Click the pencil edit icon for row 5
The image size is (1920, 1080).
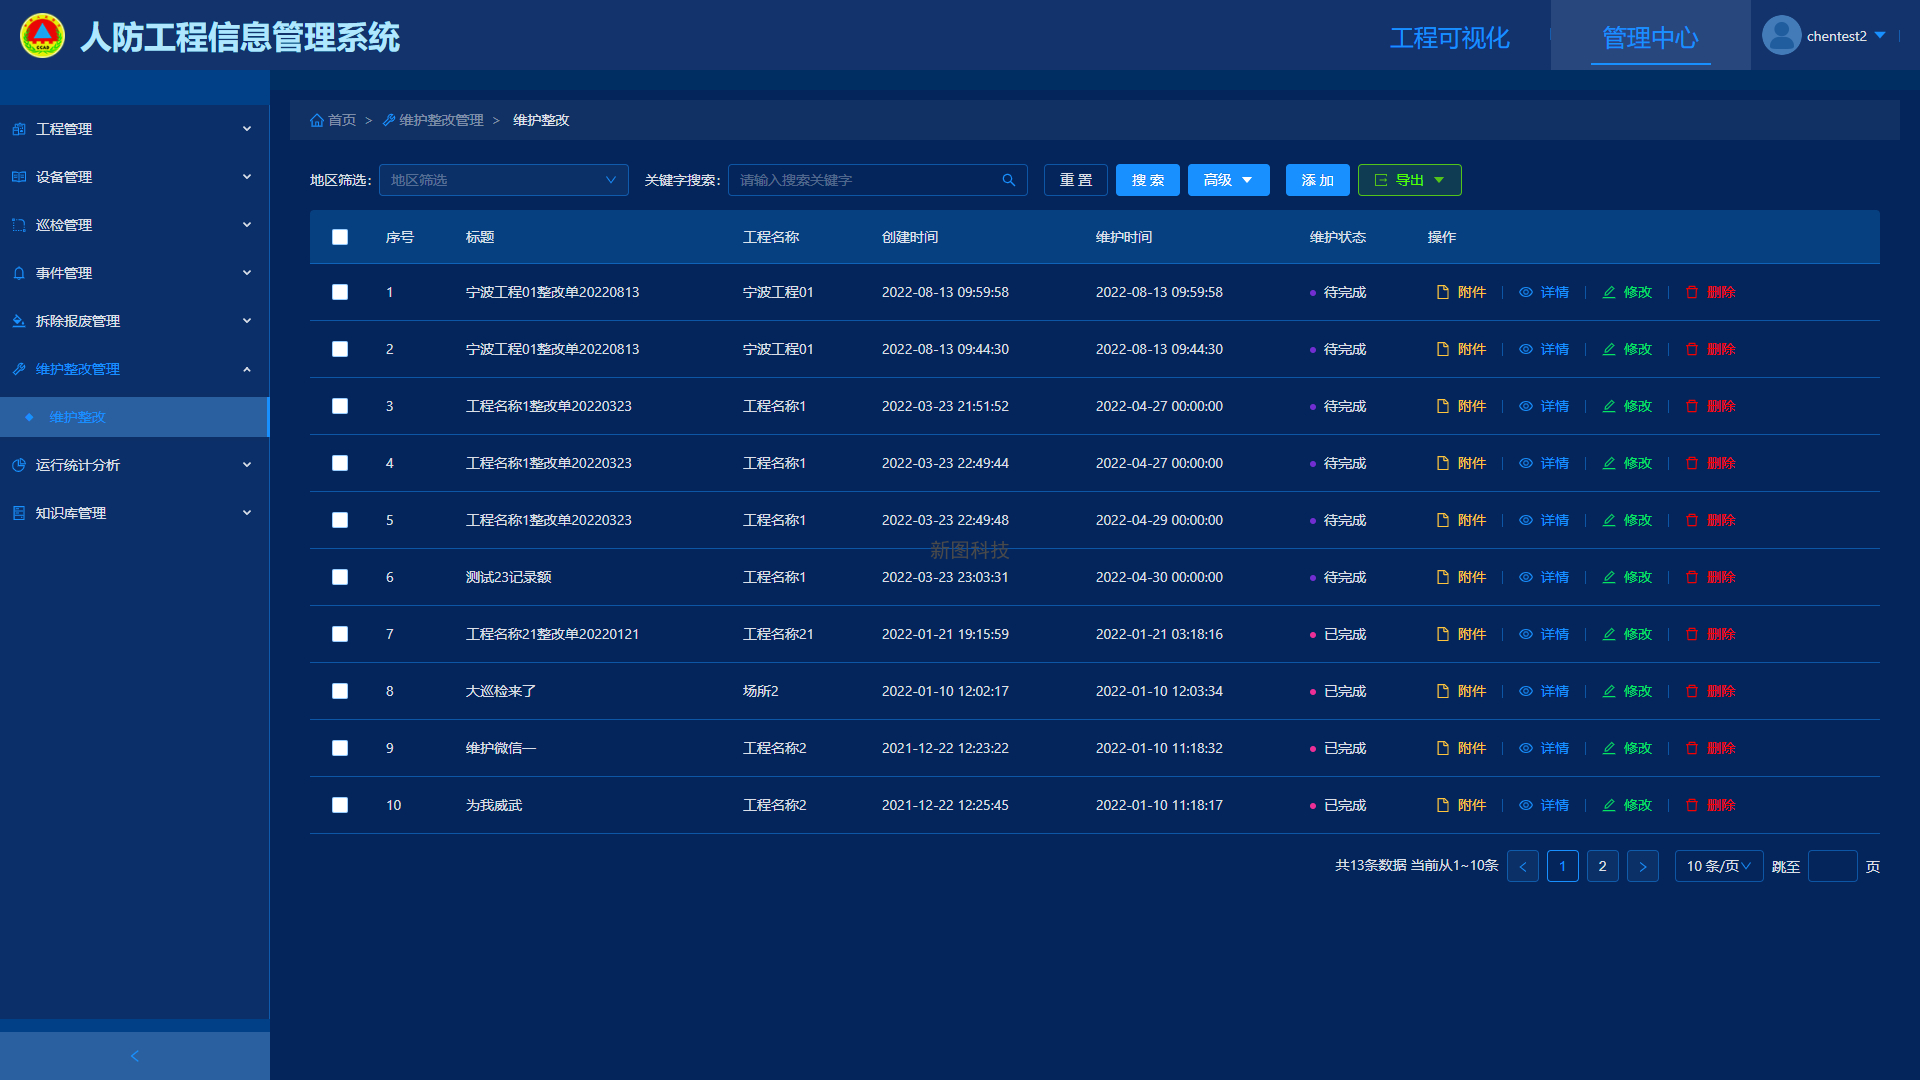1609,520
